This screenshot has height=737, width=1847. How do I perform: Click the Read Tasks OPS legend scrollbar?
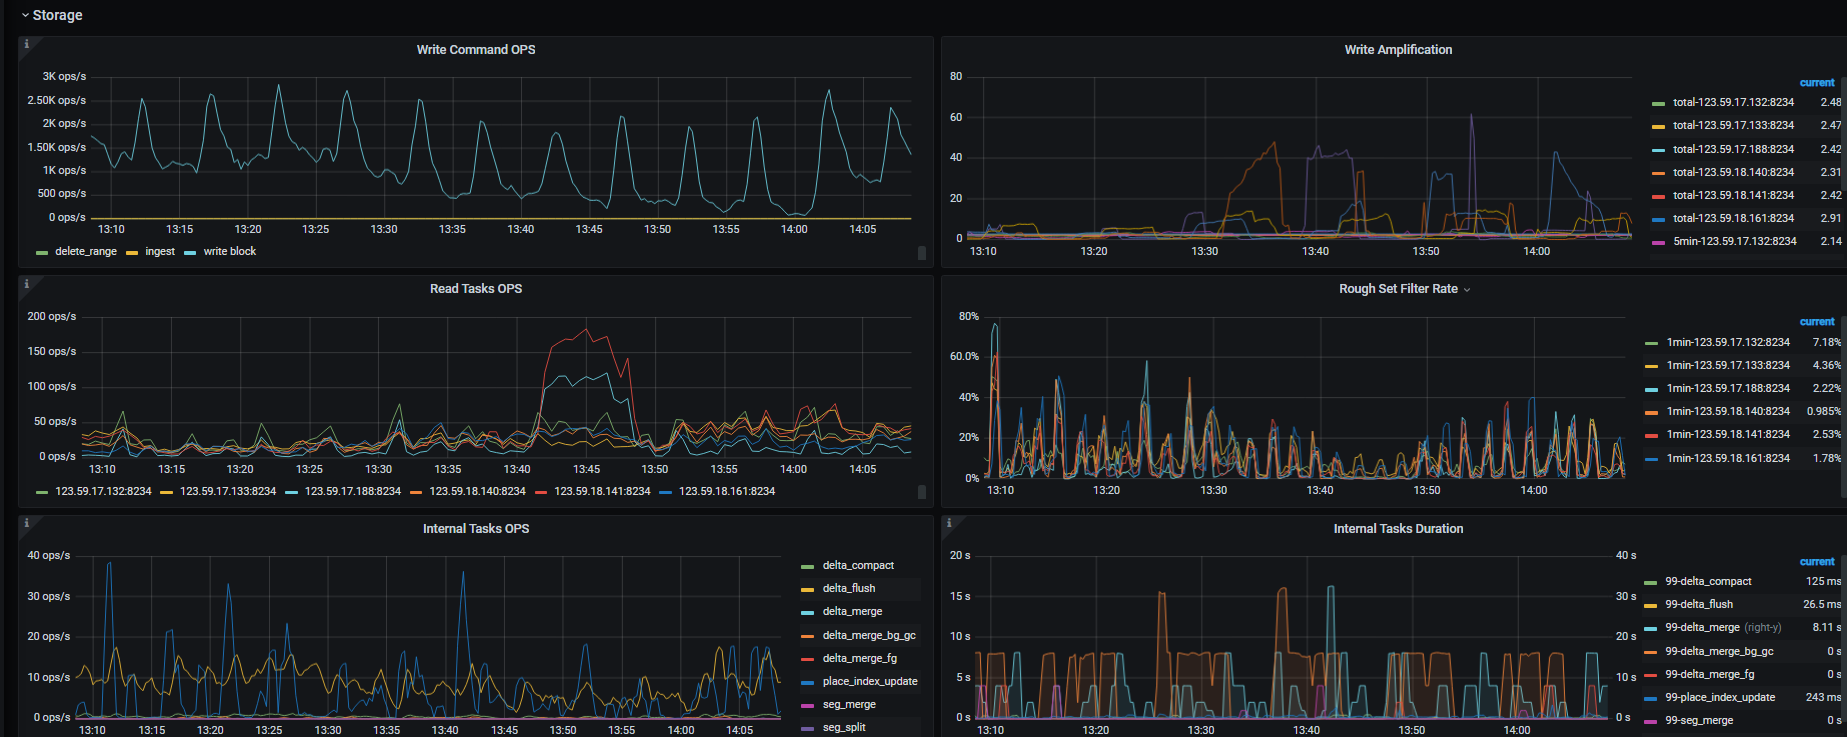921,492
